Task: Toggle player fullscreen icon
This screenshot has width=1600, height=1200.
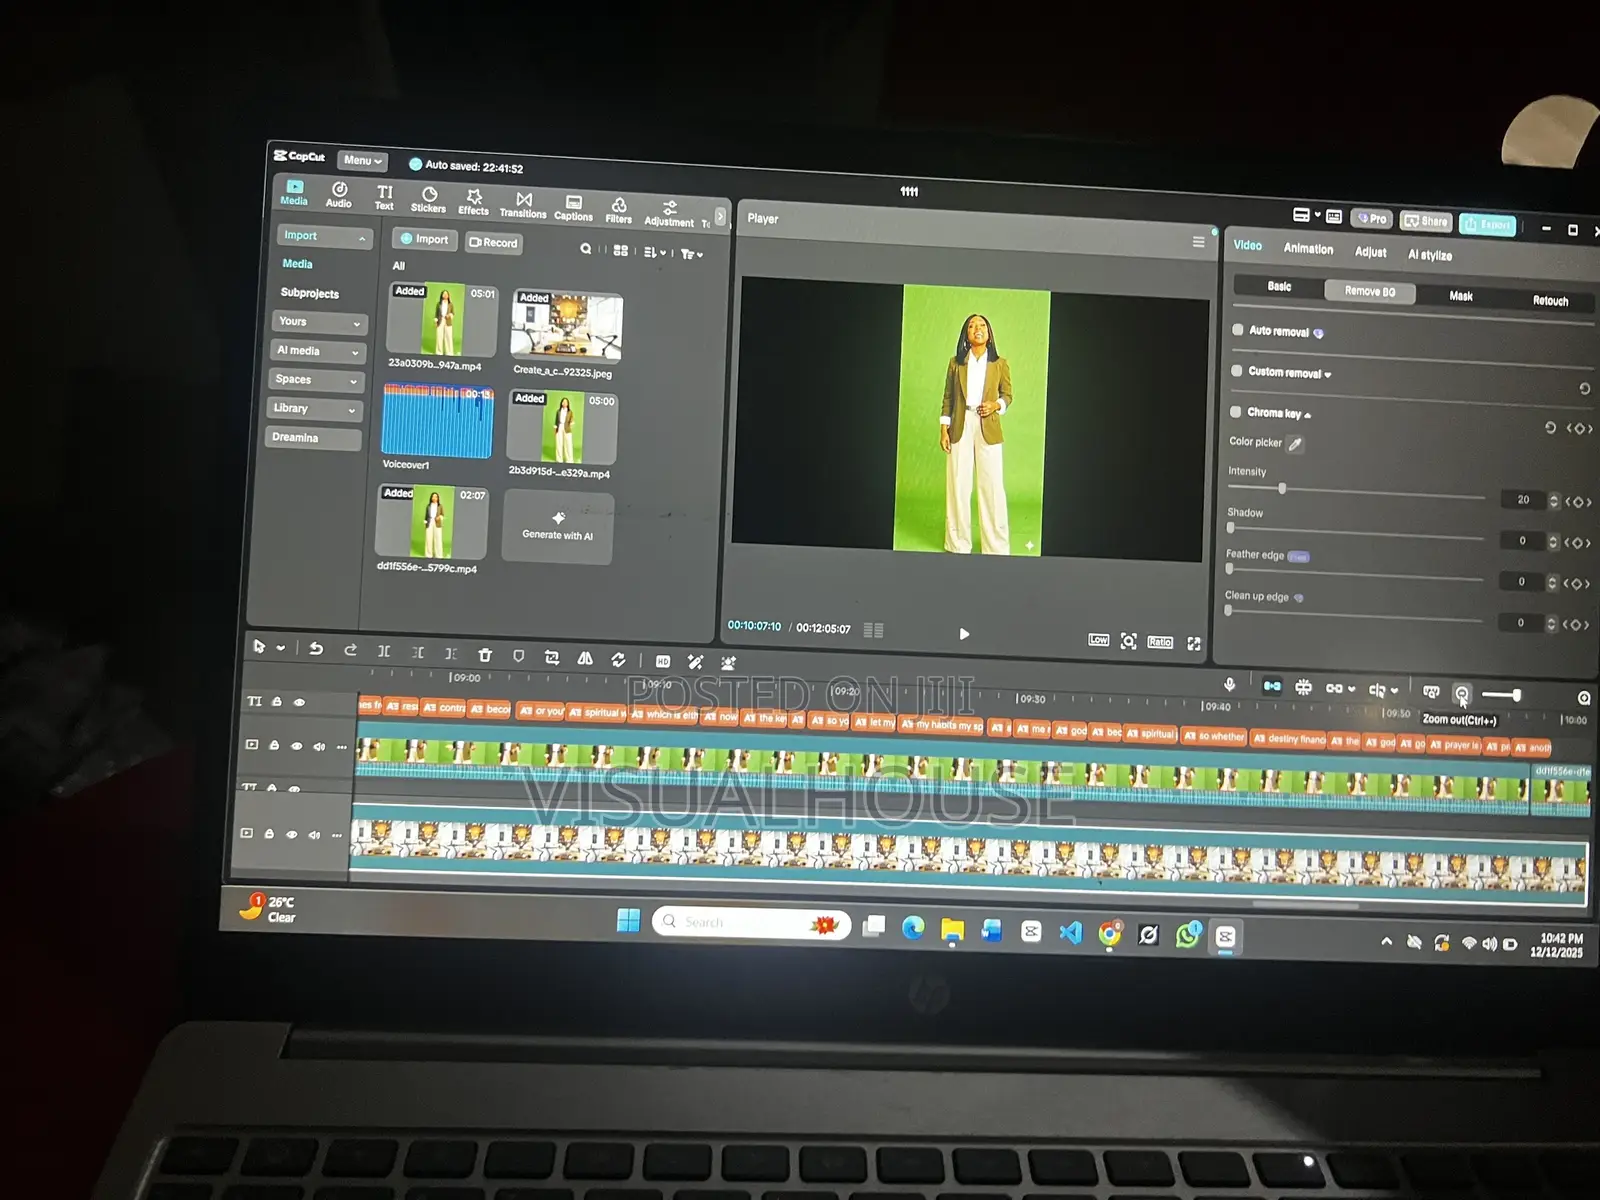Action: 1194,643
